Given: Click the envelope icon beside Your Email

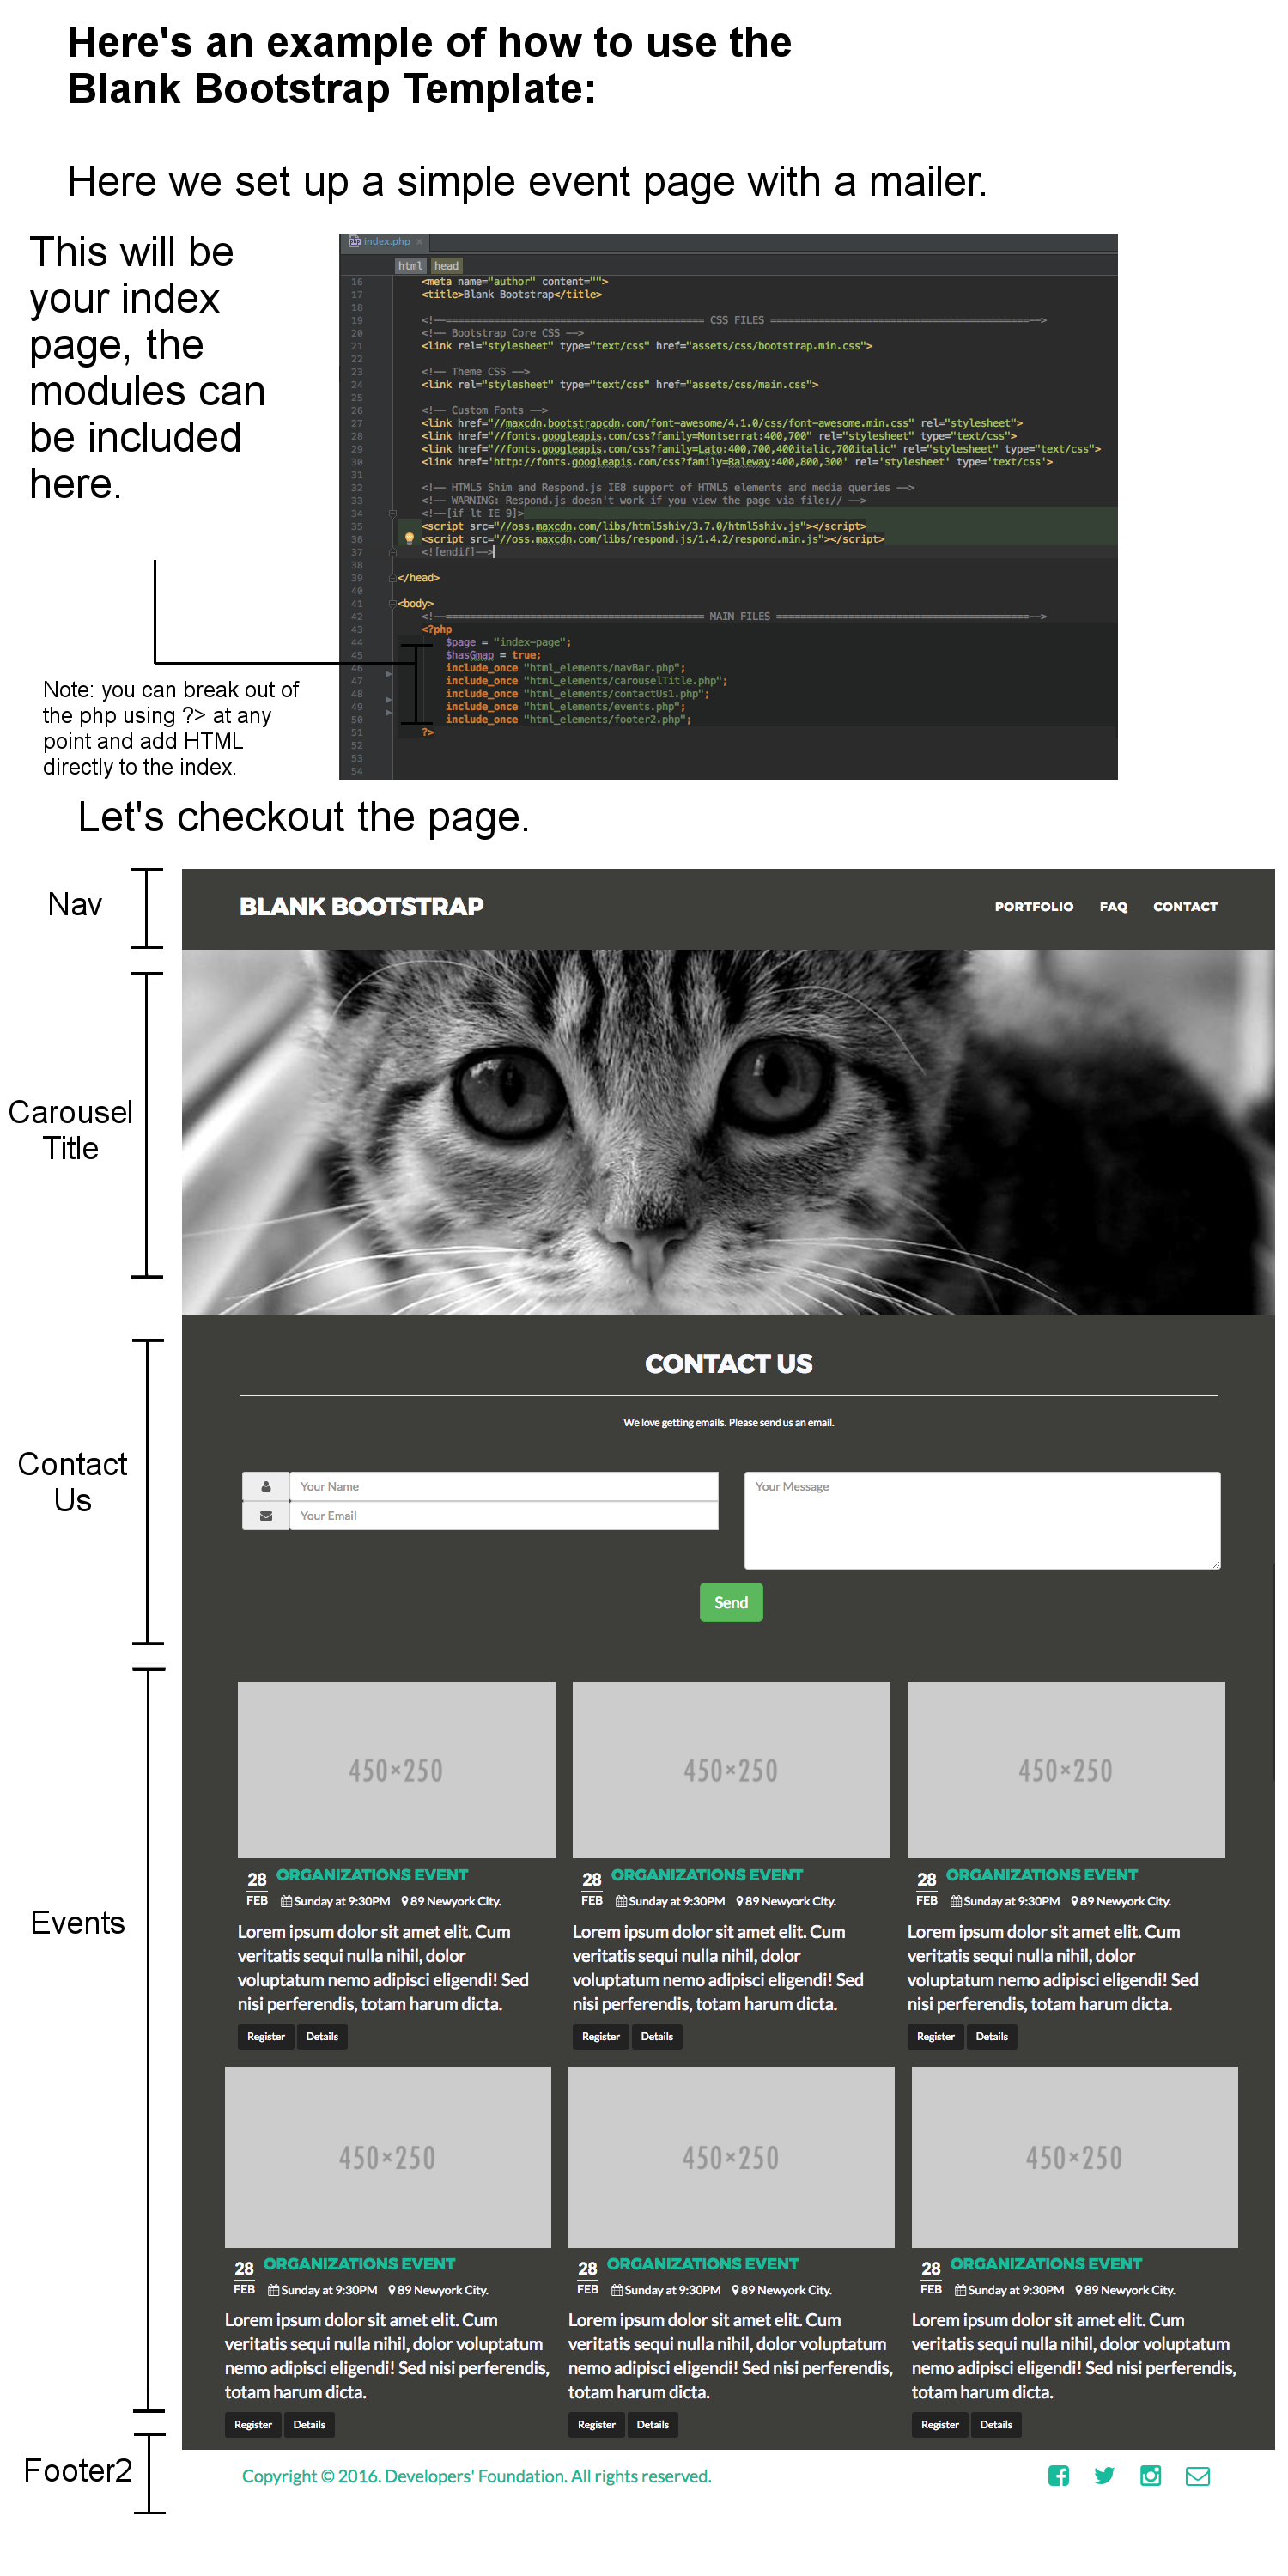Looking at the screenshot, I should coord(266,1516).
